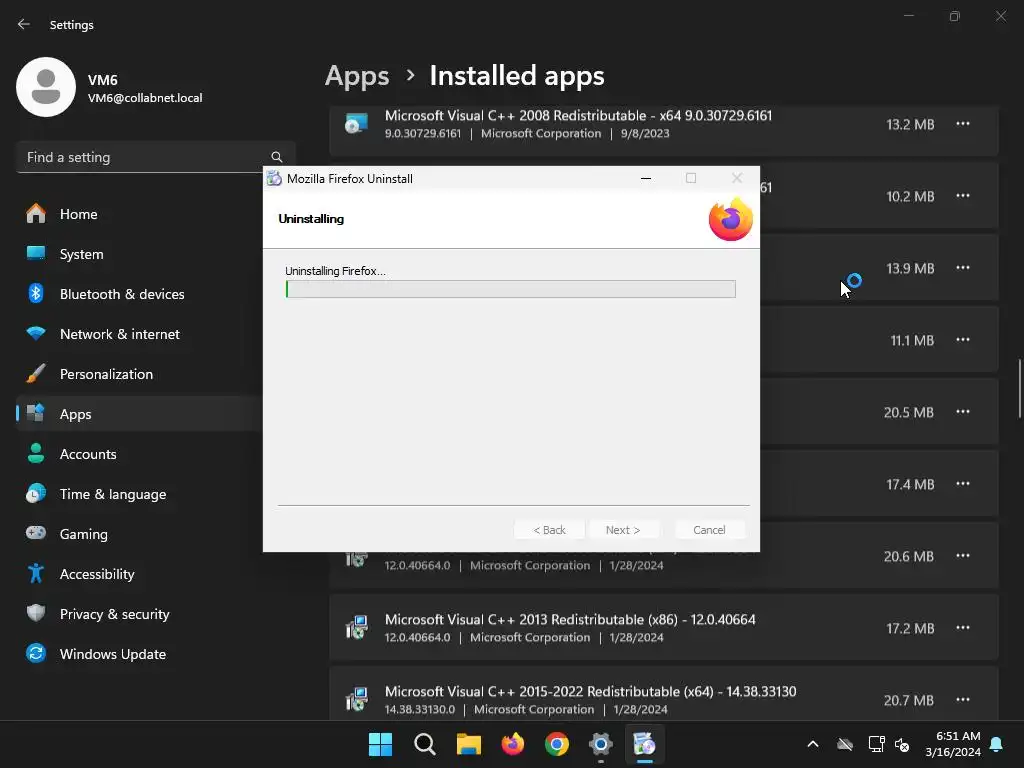The height and width of the screenshot is (768, 1024).
Task: Click the VM6@collabnet.local account text
Action: click(145, 98)
